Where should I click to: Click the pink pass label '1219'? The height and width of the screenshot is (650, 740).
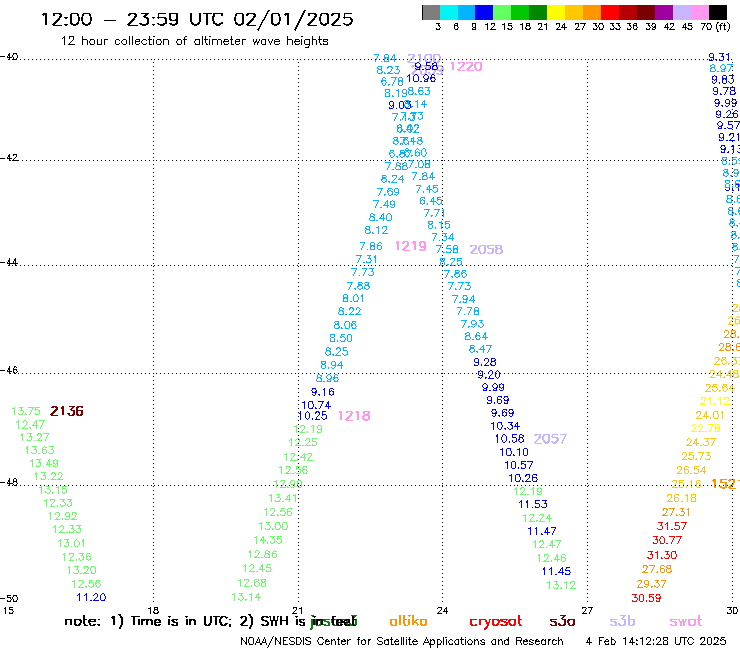pos(411,246)
